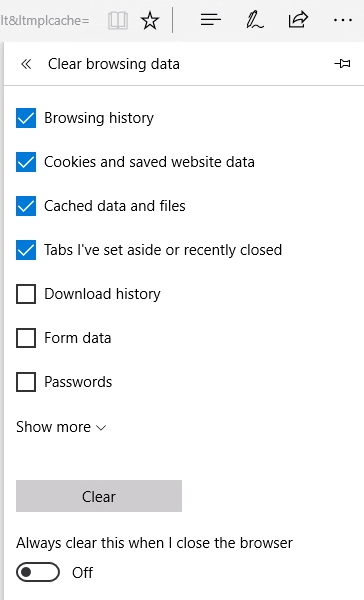Uncheck Browsing history checkbox

click(x=26, y=118)
